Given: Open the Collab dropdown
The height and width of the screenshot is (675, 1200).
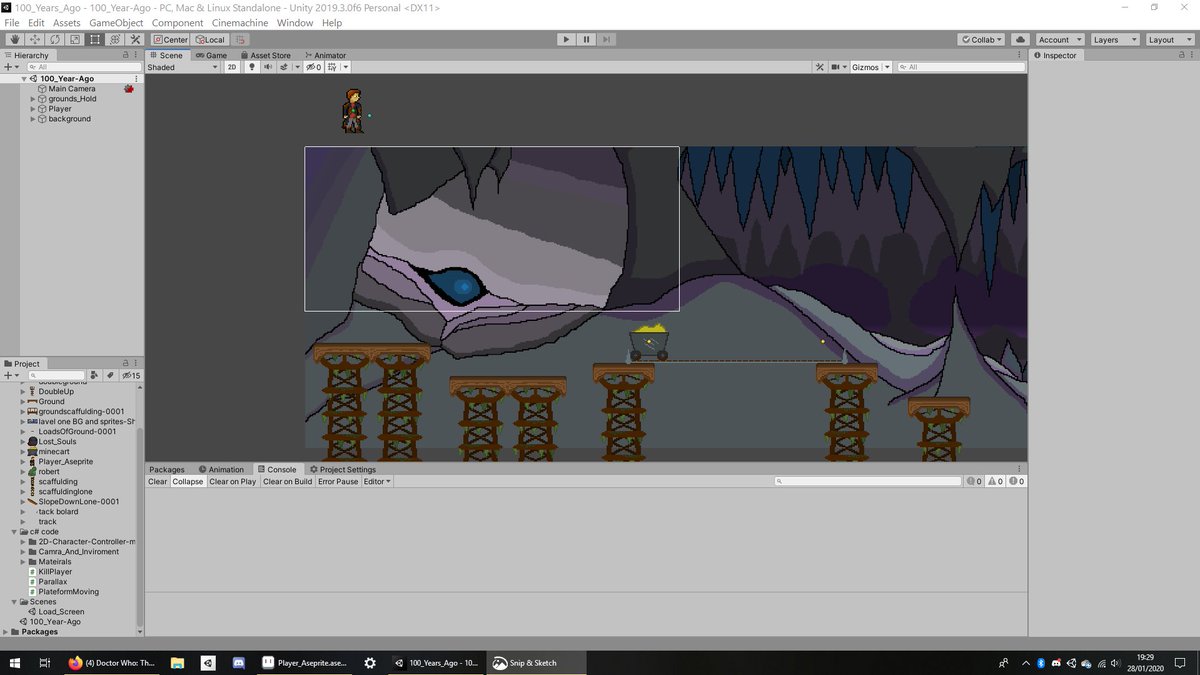Looking at the screenshot, I should 982,39.
